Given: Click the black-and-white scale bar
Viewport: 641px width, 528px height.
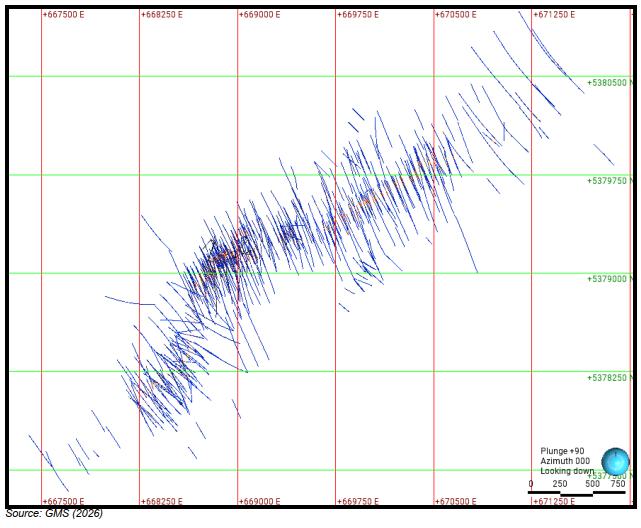Looking at the screenshot, I should tap(576, 493).
